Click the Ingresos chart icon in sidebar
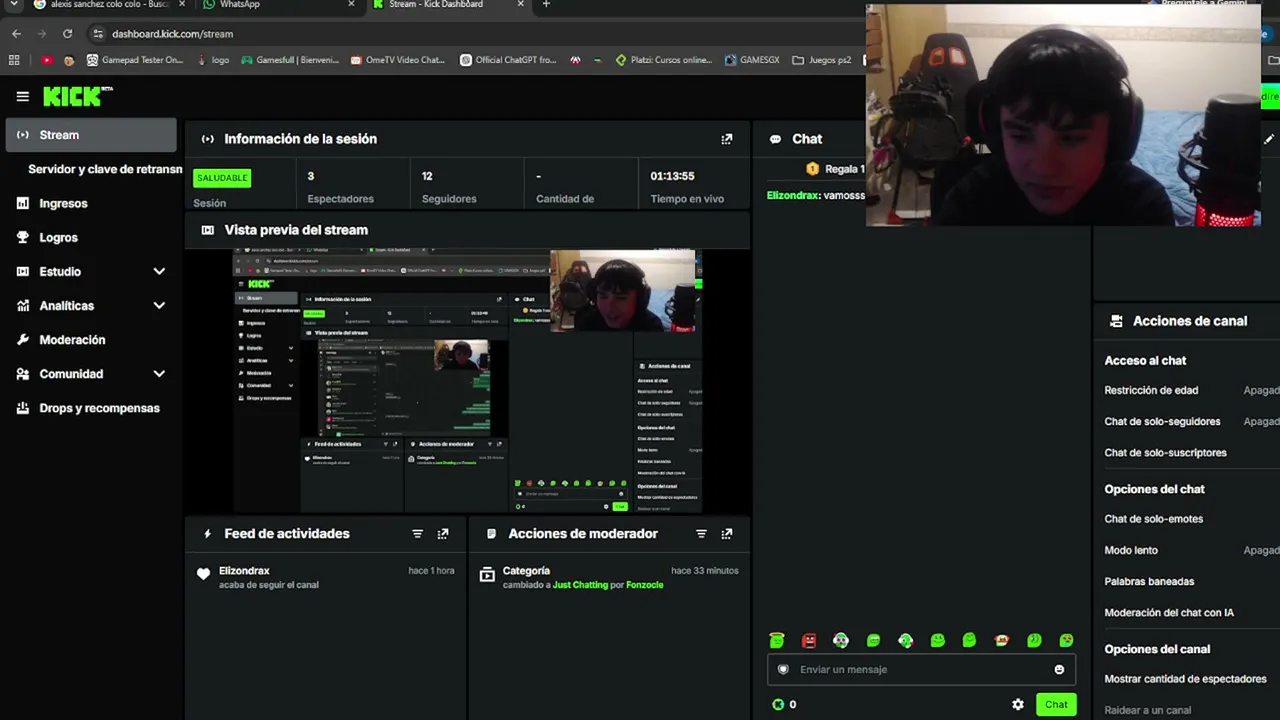 point(23,203)
